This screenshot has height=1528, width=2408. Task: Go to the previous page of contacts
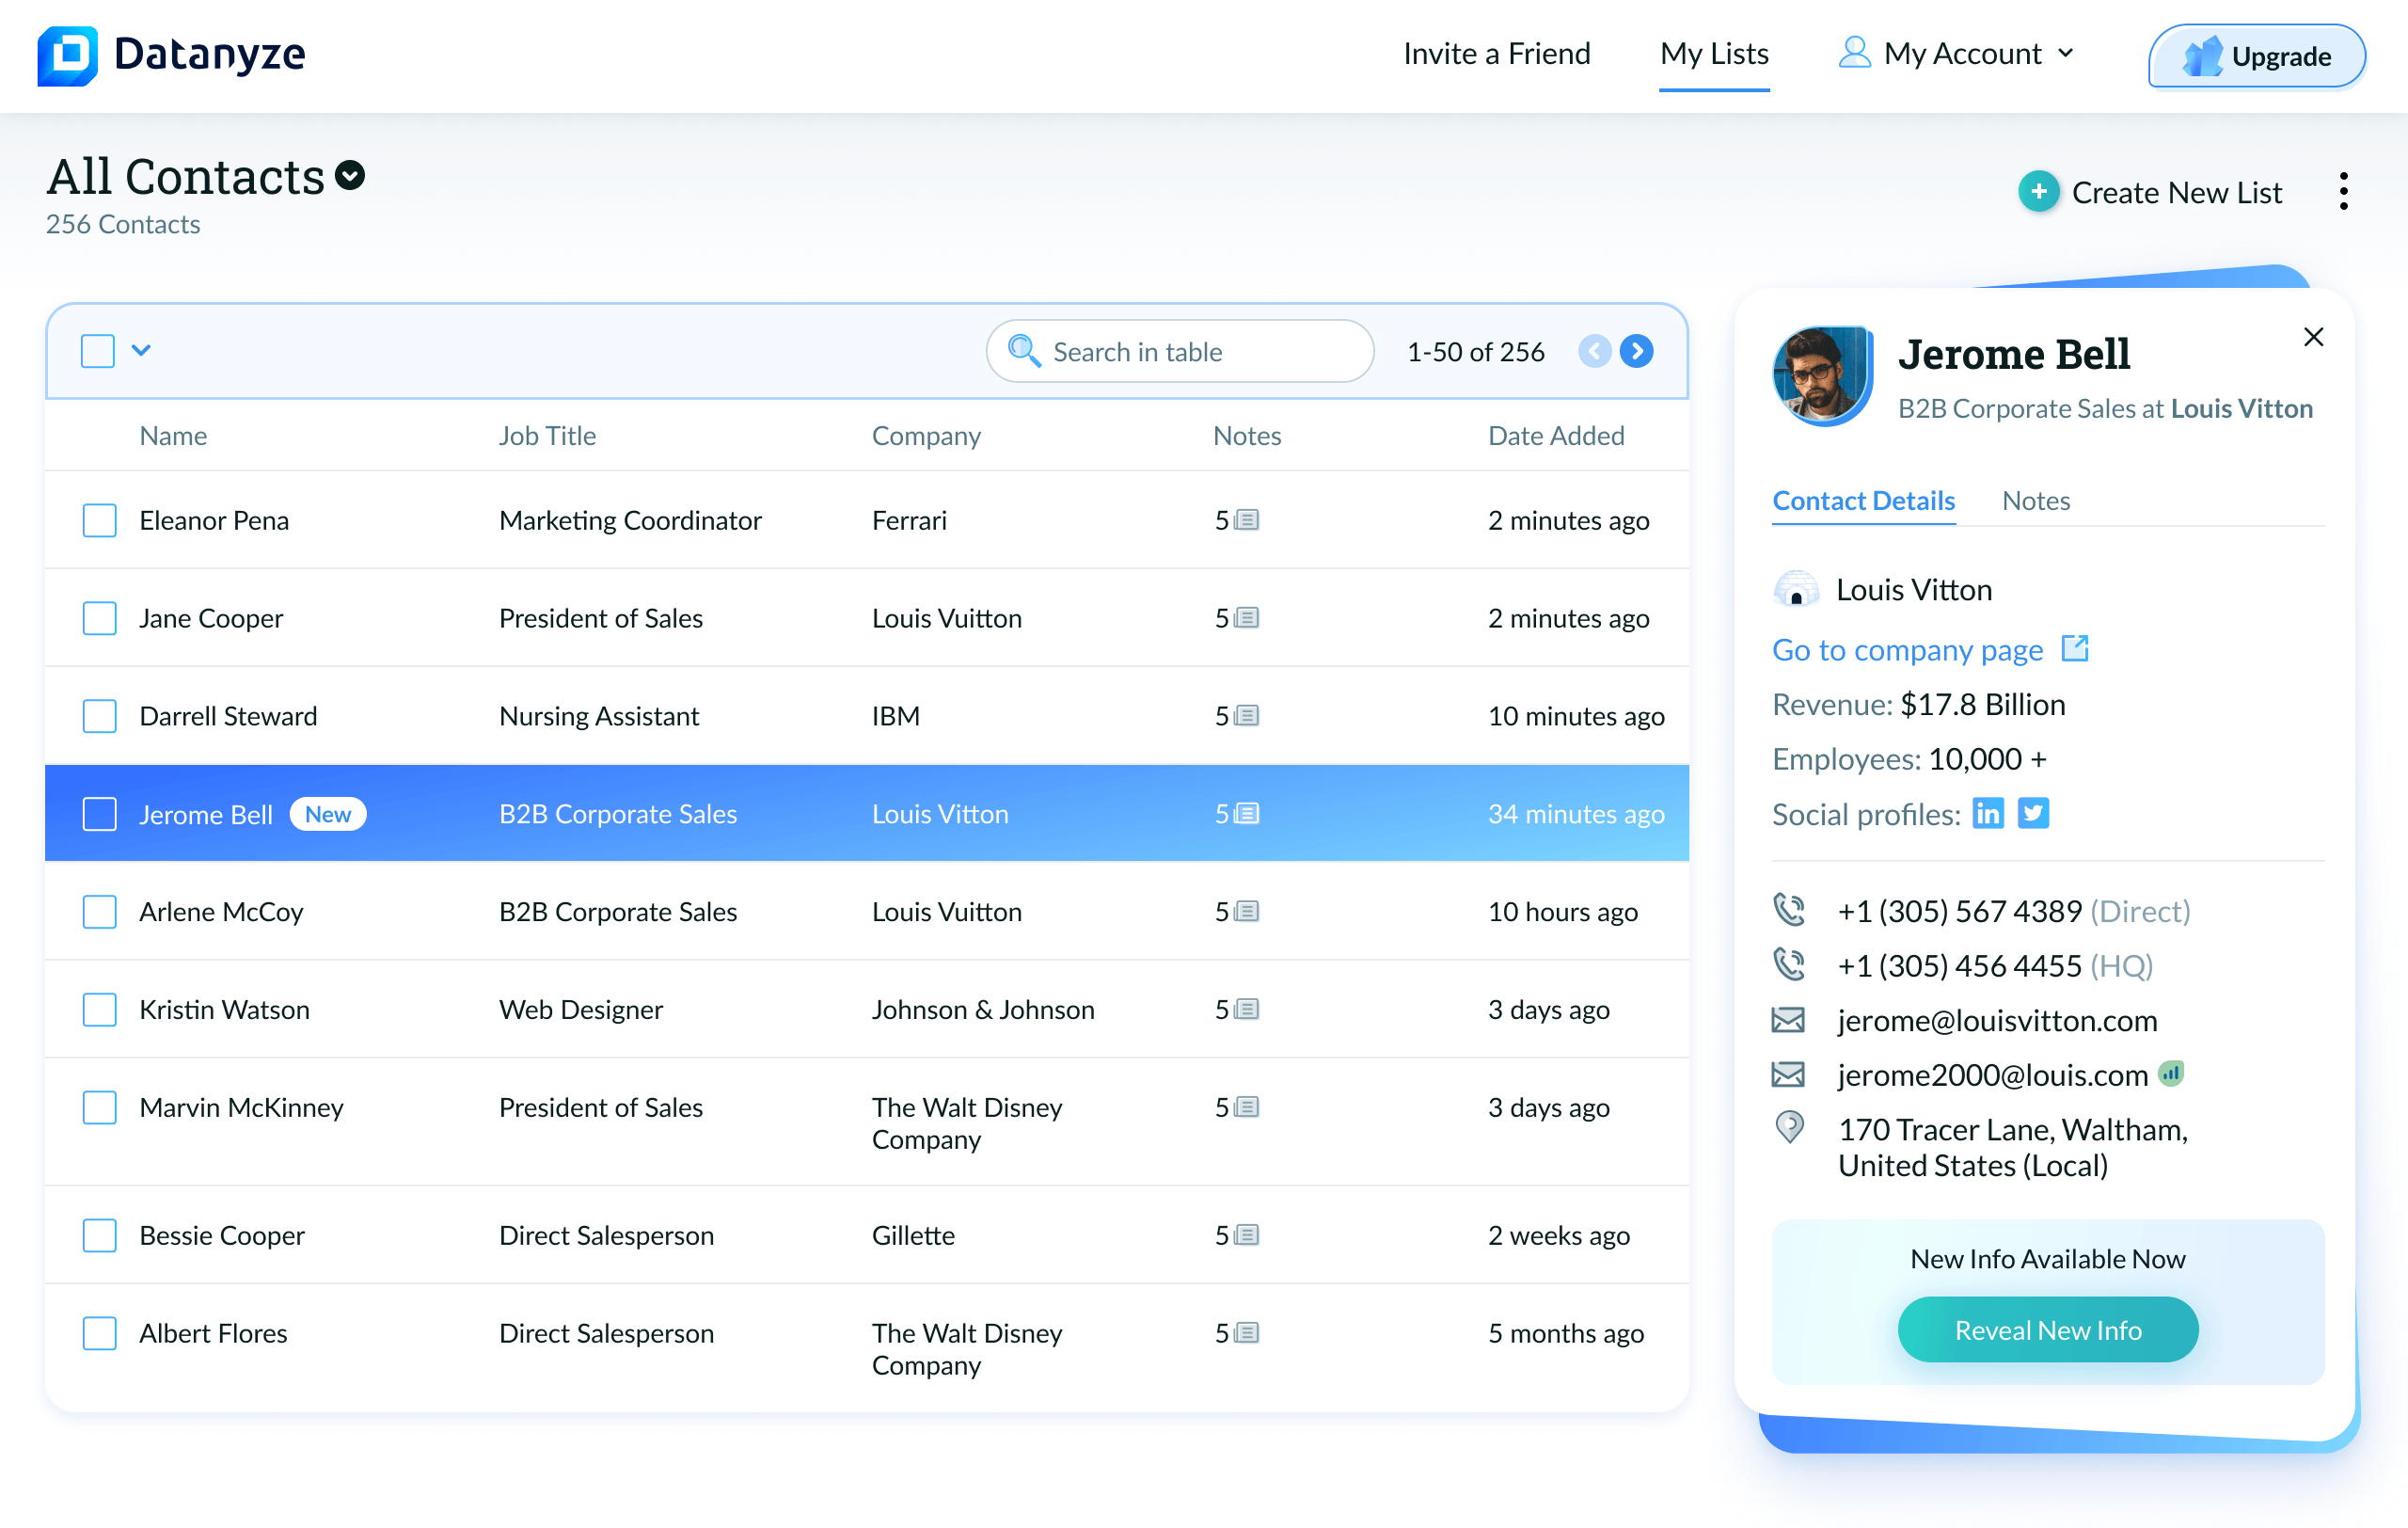point(1594,351)
